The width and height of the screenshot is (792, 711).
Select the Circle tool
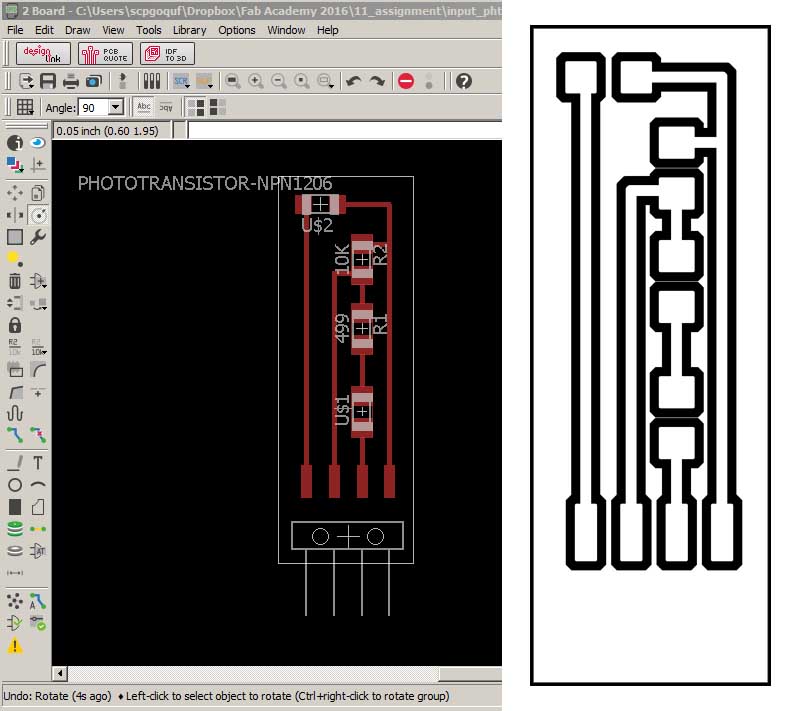click(x=15, y=485)
